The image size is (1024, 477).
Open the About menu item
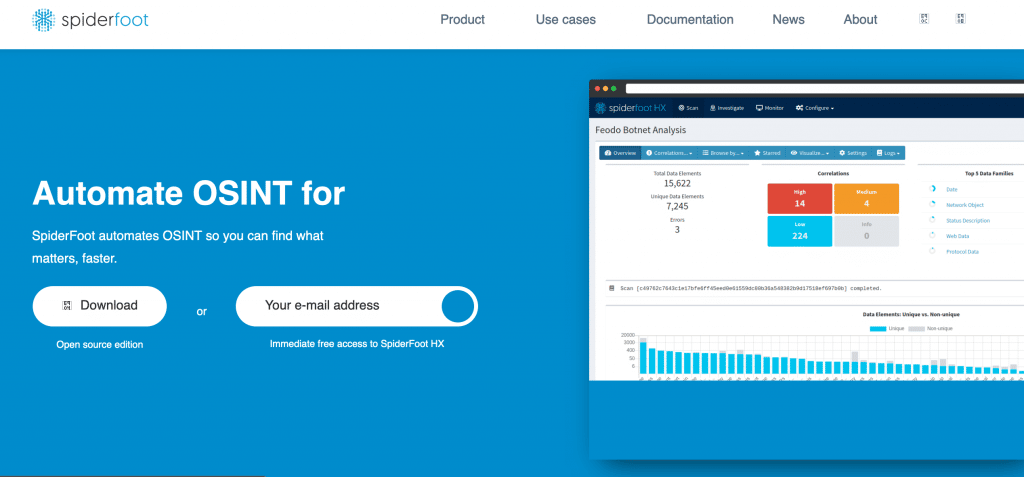[x=860, y=20]
